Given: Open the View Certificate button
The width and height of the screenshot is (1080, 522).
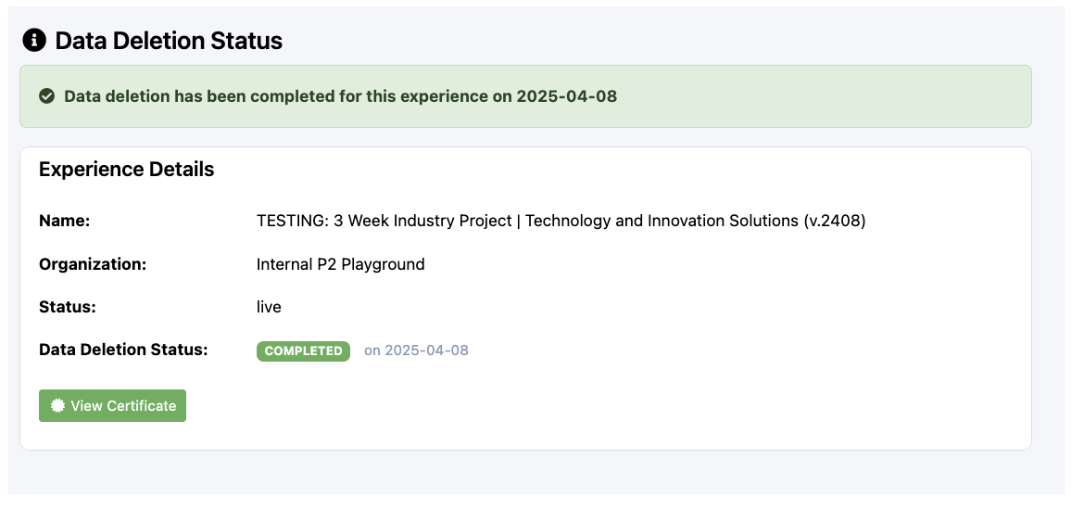Looking at the screenshot, I should tap(112, 406).
